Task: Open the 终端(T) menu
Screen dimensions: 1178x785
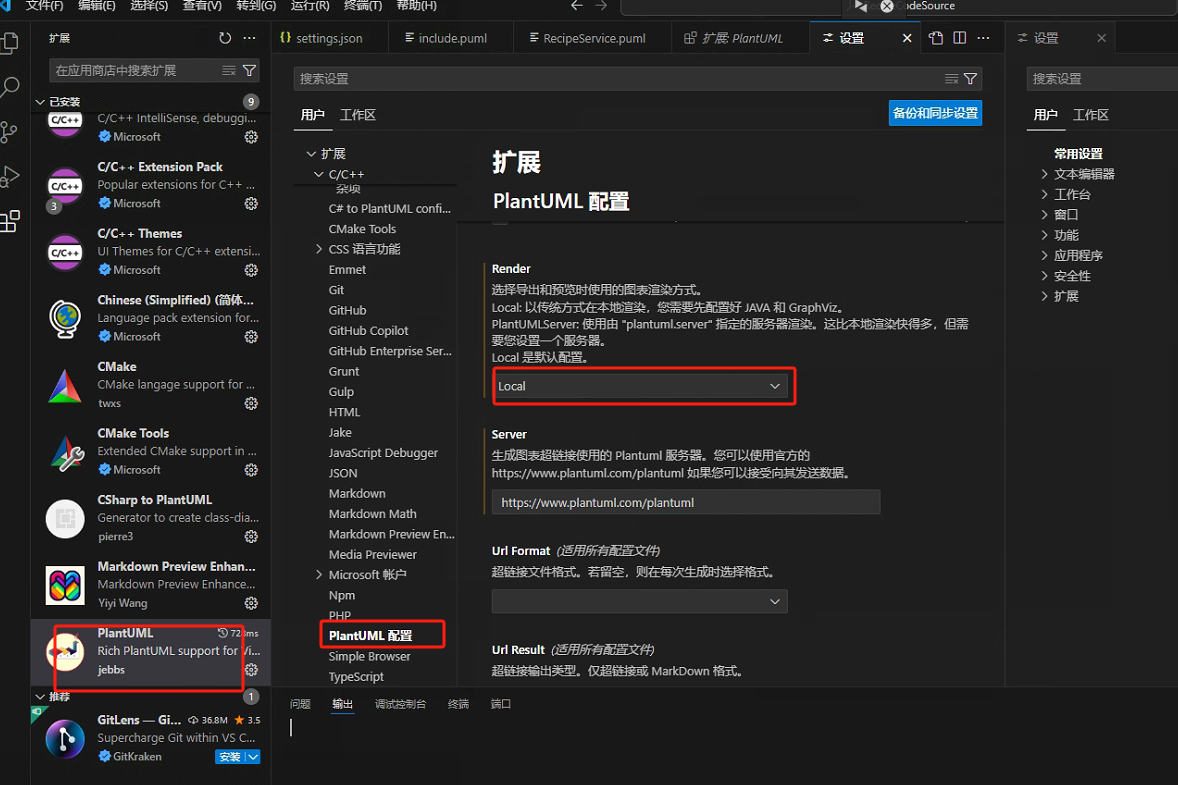Action: click(363, 6)
